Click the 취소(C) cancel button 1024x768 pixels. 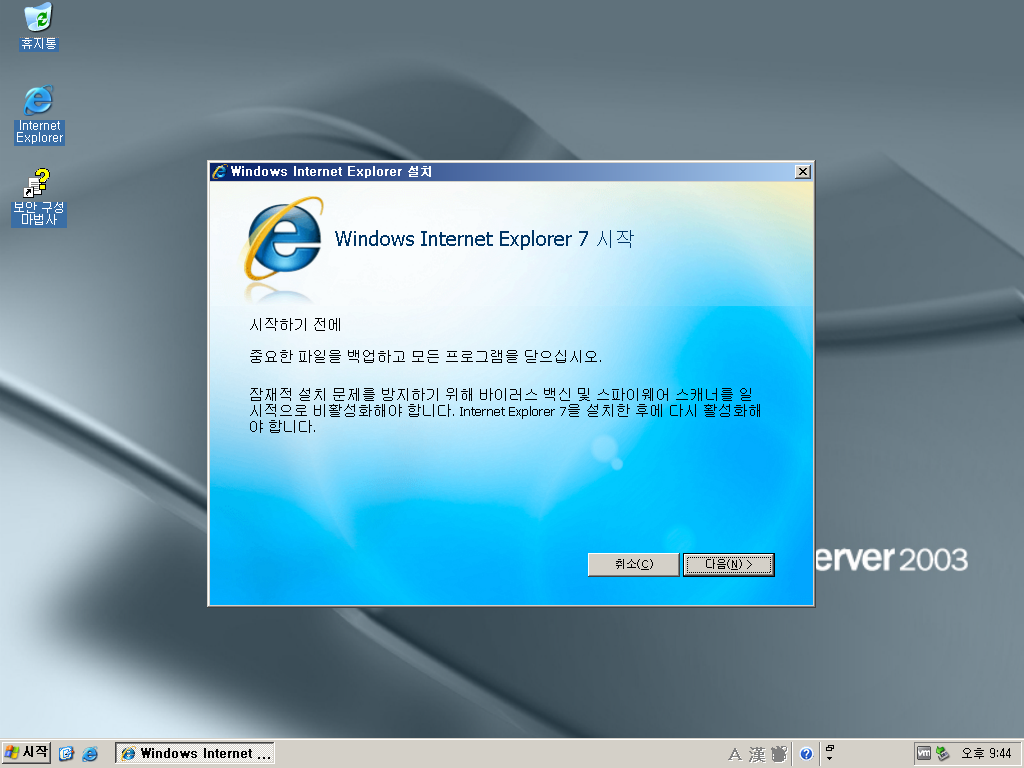[x=633, y=564]
